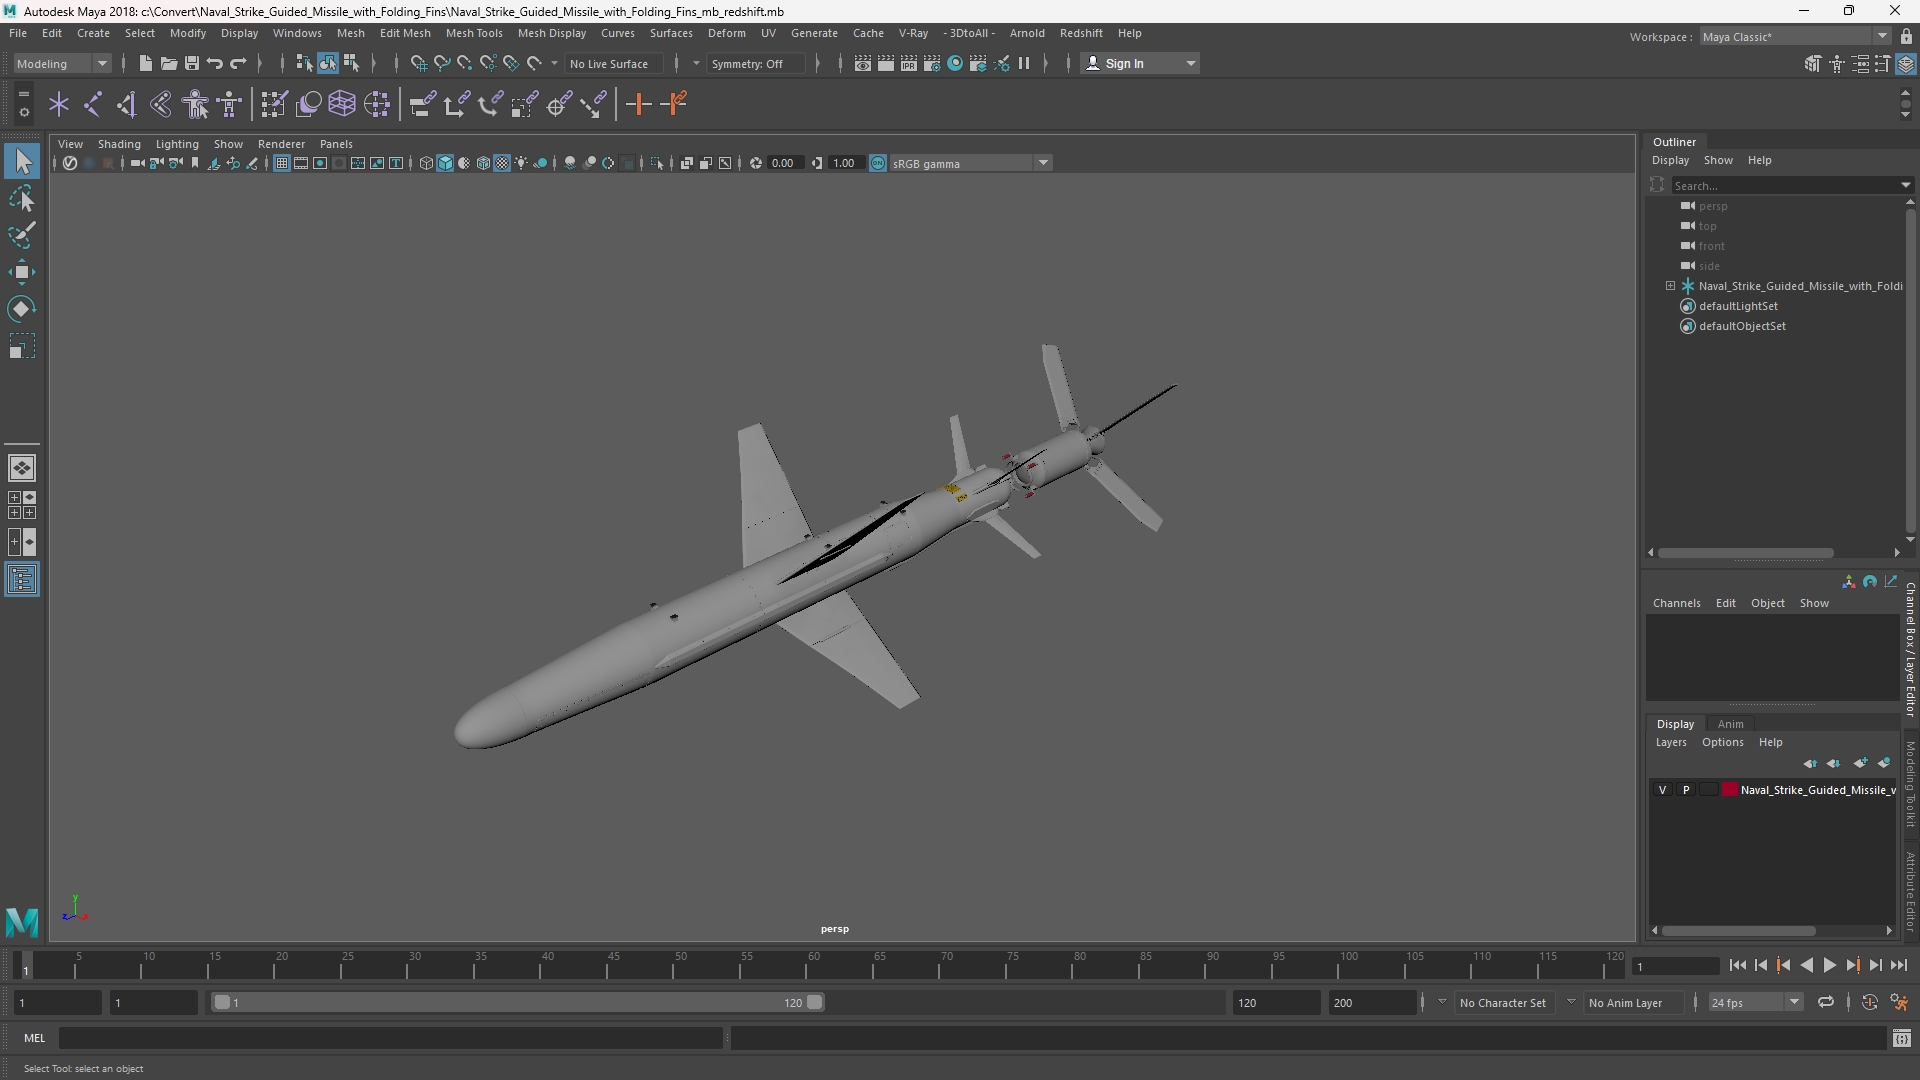Click Snap to Grids magnet icon
The height and width of the screenshot is (1080, 1920).
[418, 63]
